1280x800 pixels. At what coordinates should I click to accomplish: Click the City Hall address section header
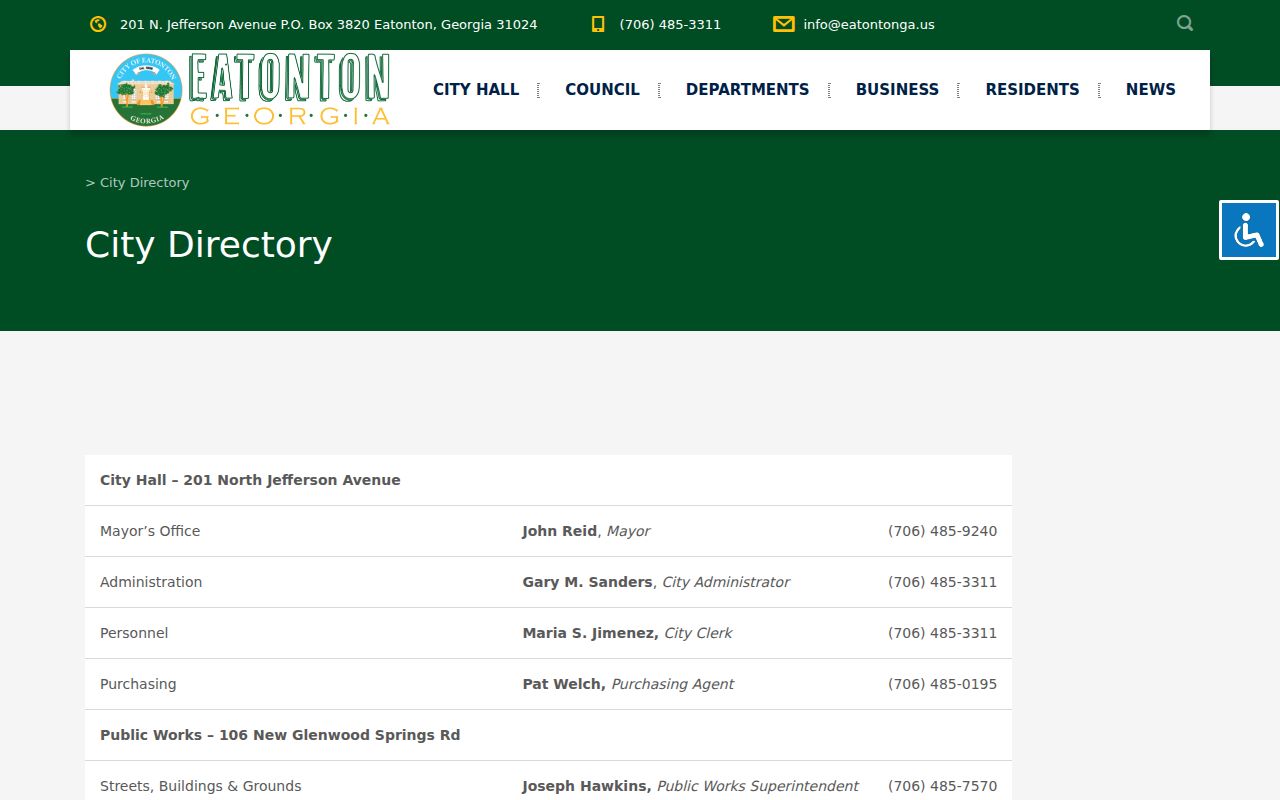[250, 480]
